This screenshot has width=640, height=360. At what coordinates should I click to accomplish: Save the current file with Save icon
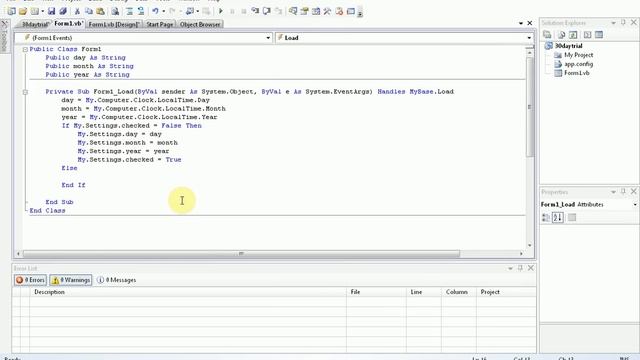point(51,11)
